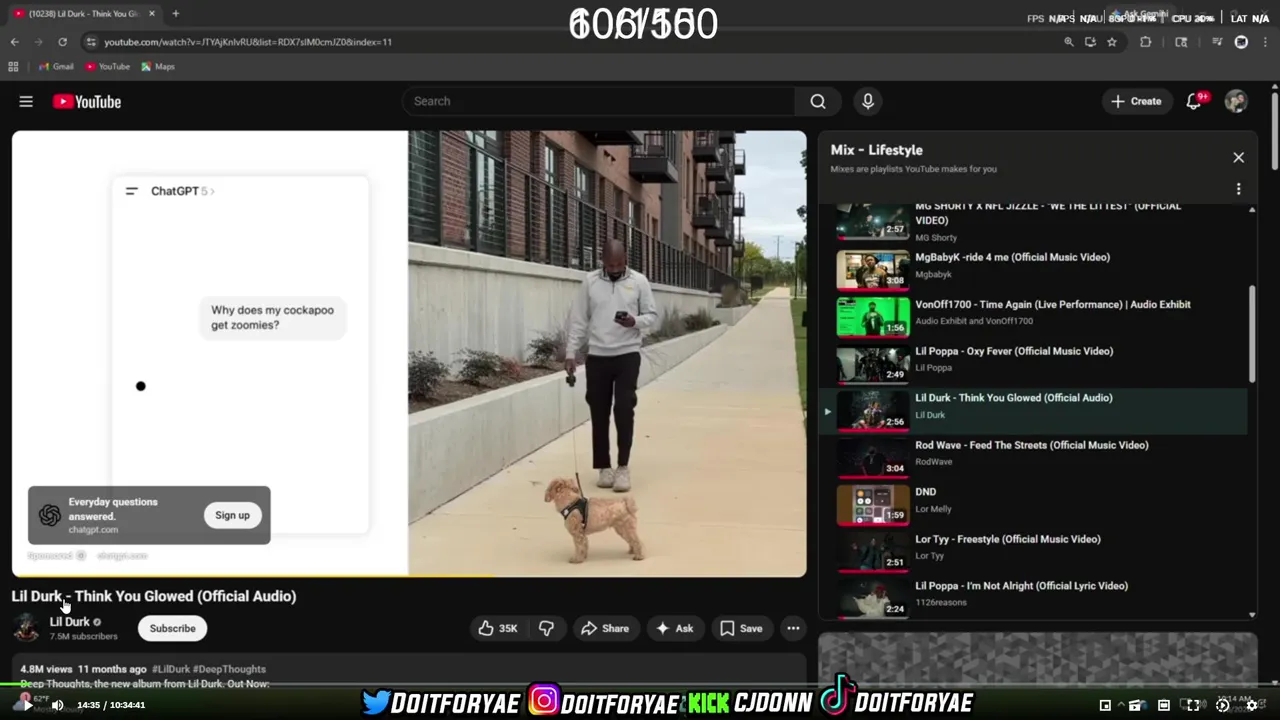Open YouTube bookmark in bookmarks bar
This screenshot has height=720, width=1280.
click(108, 67)
